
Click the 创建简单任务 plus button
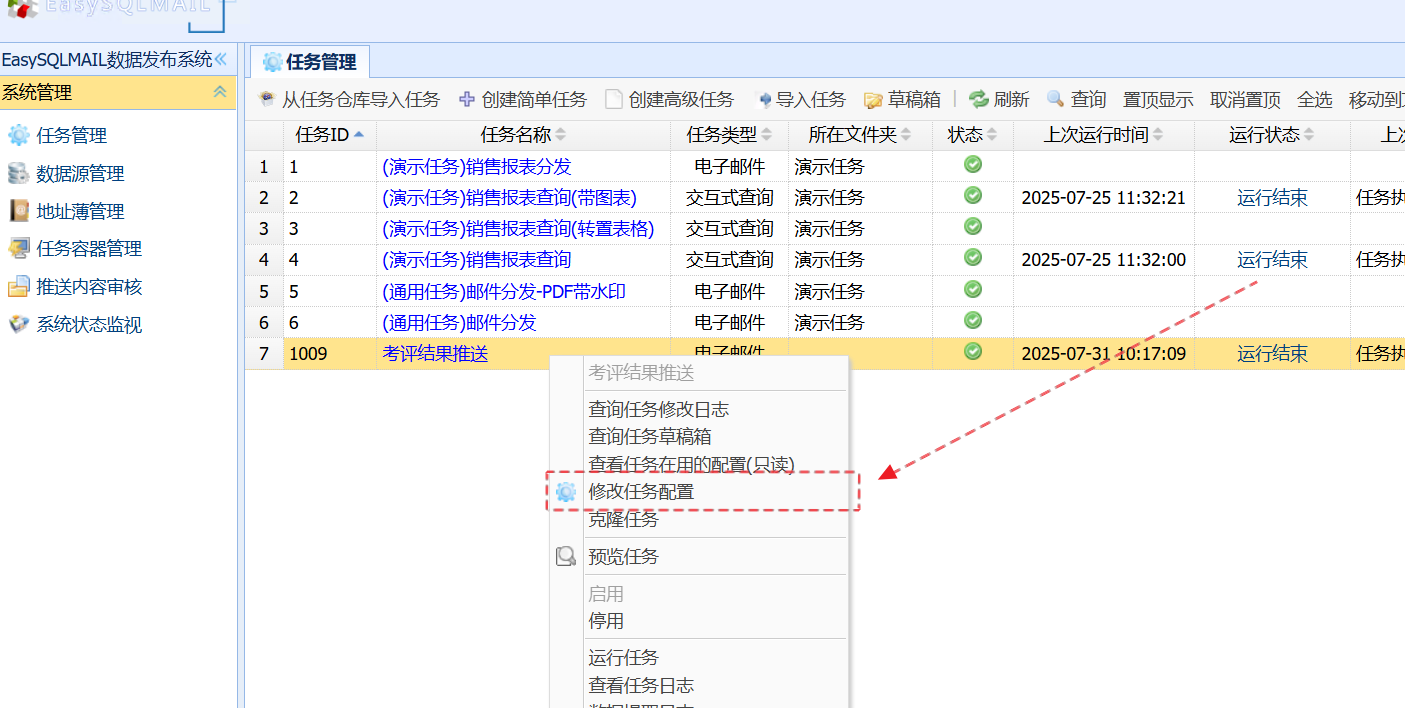[x=522, y=100]
